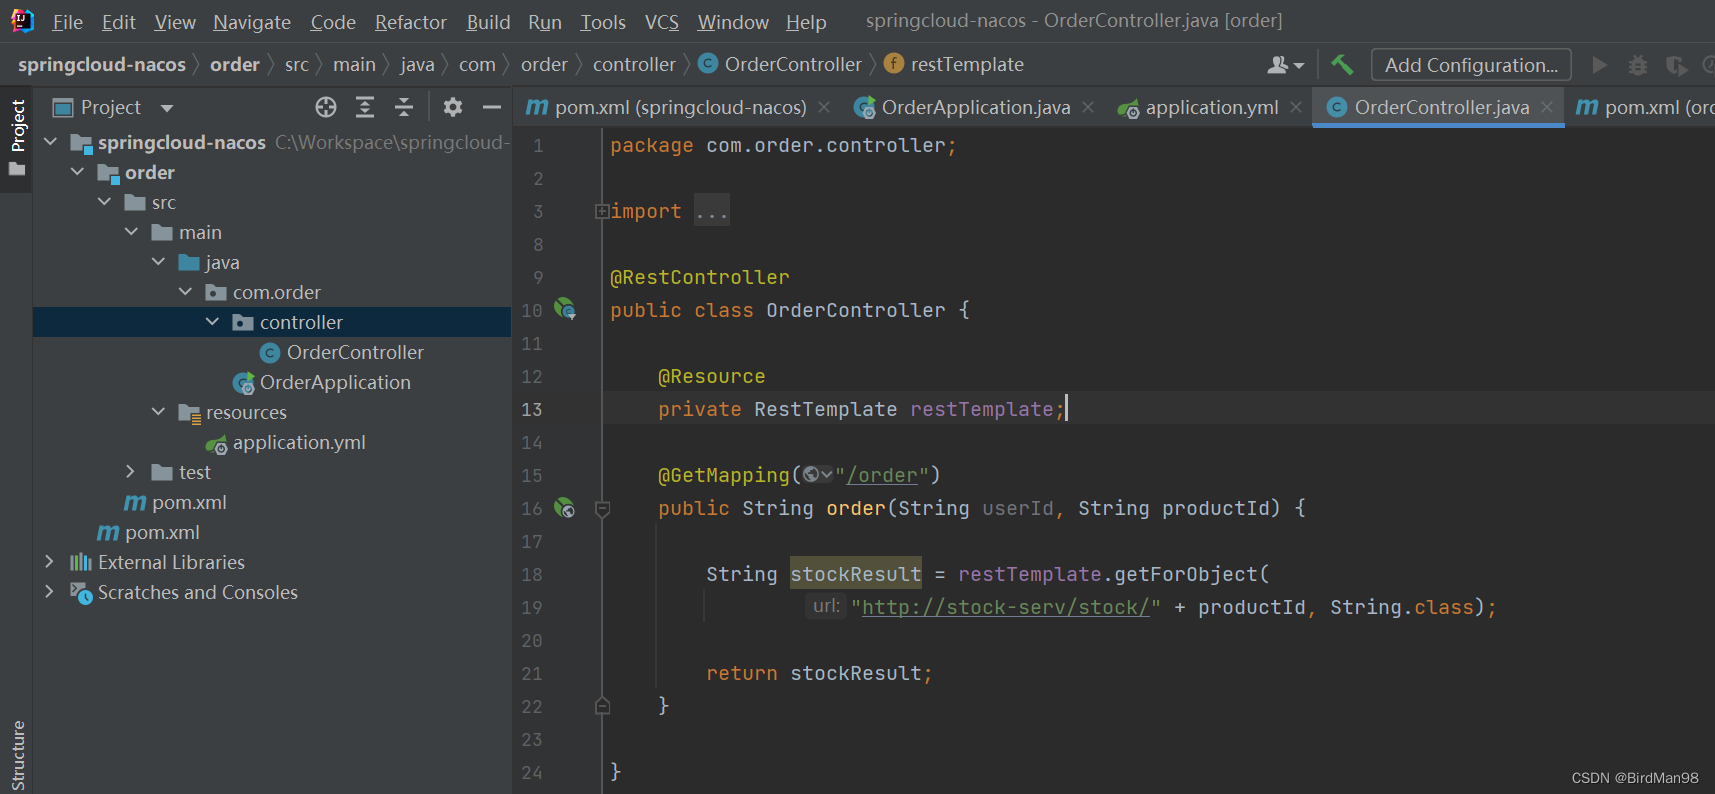Toggle the Structure tool window side tab
1715x794 pixels.
(17, 755)
